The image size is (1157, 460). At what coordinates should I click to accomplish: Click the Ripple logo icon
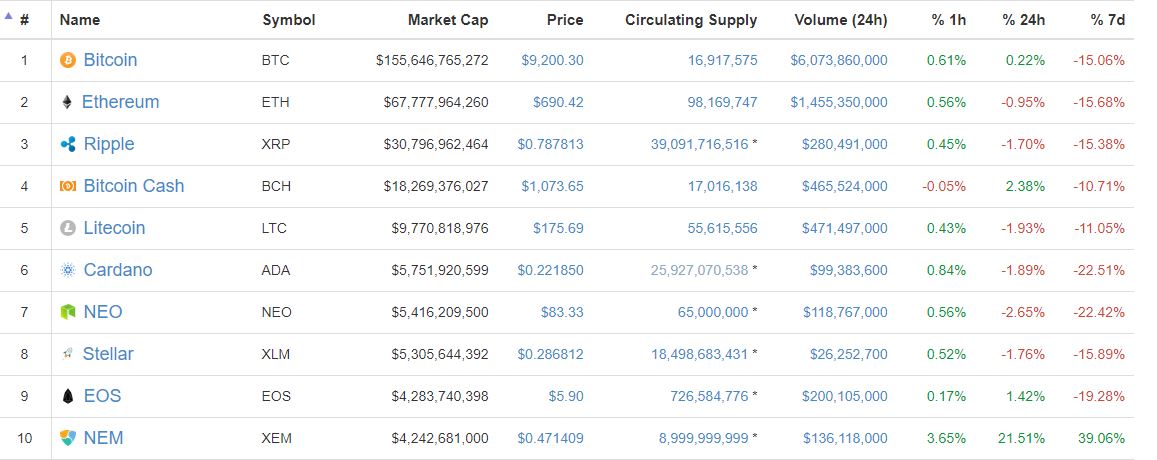click(68, 144)
